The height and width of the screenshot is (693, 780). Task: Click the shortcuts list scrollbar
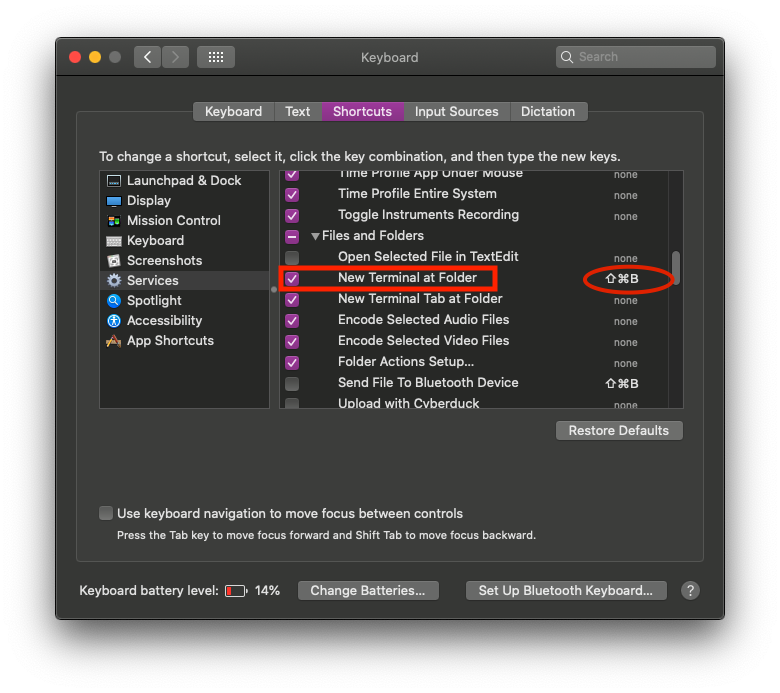[x=676, y=268]
